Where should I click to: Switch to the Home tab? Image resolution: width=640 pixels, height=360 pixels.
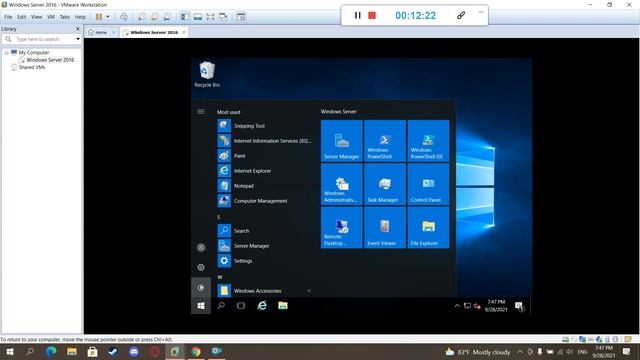[100, 32]
